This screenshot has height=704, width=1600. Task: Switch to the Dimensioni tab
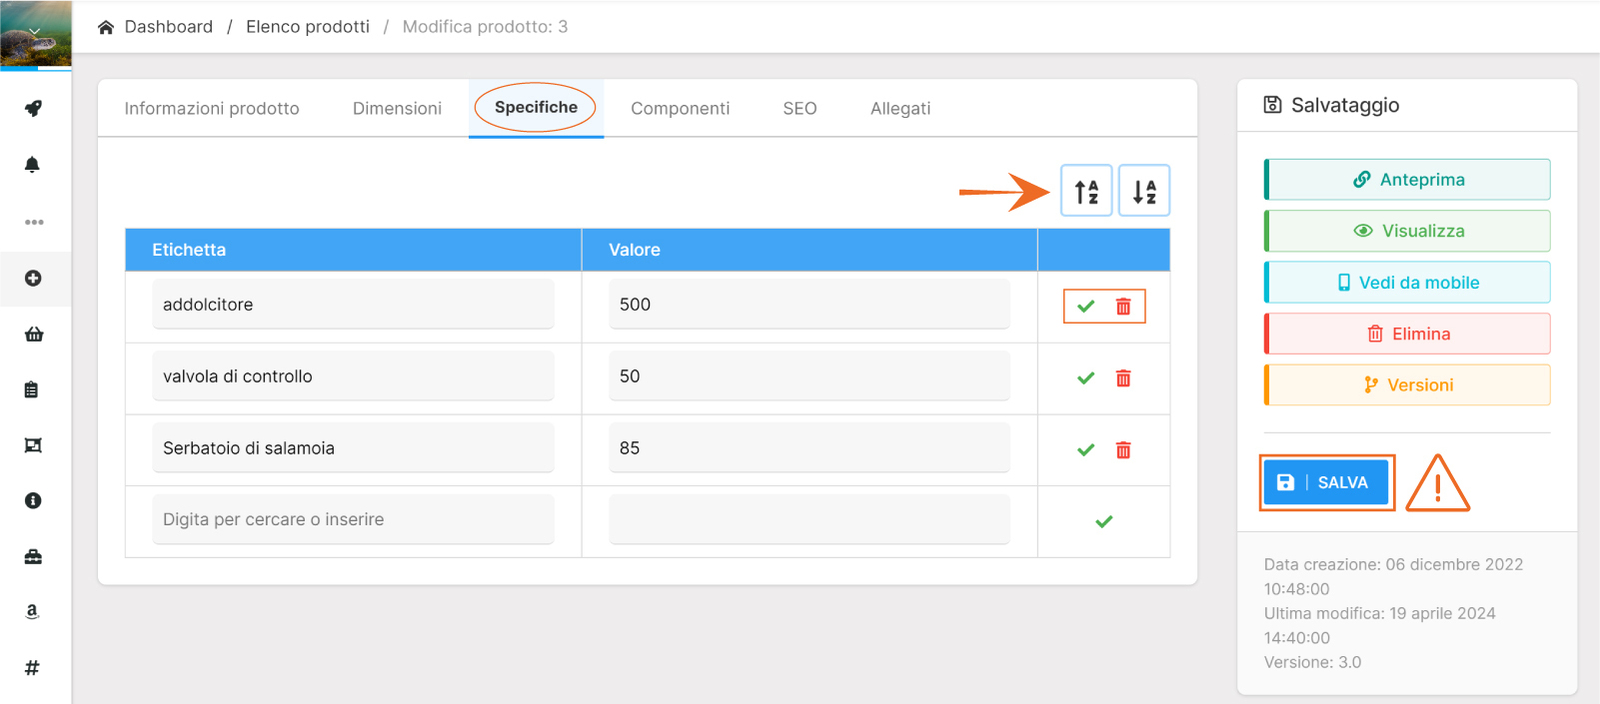click(x=397, y=109)
